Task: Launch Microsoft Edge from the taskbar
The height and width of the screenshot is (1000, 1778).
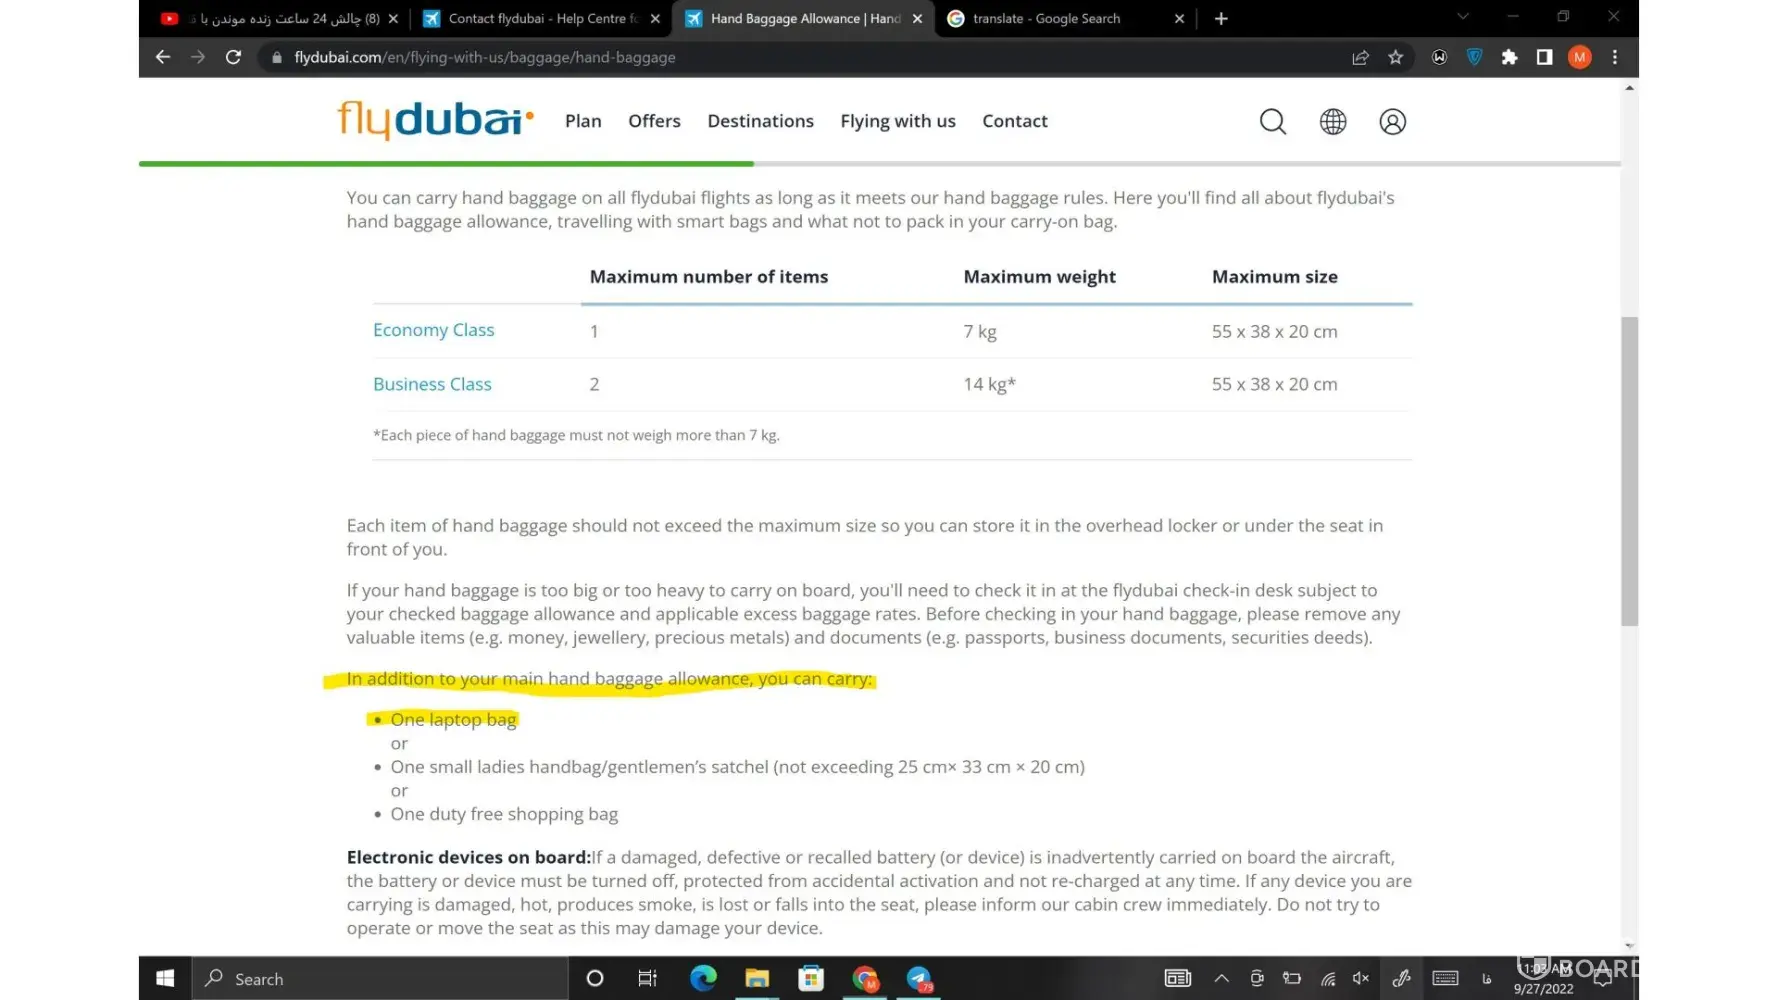Action: click(703, 978)
